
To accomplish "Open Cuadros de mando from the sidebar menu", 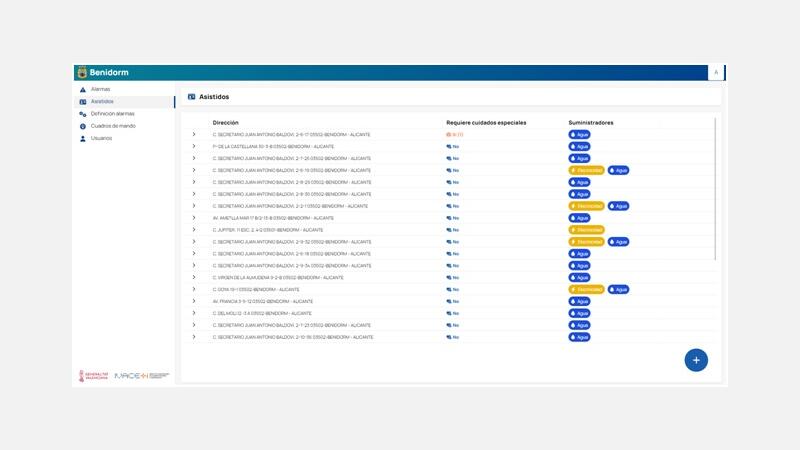I will [113, 126].
